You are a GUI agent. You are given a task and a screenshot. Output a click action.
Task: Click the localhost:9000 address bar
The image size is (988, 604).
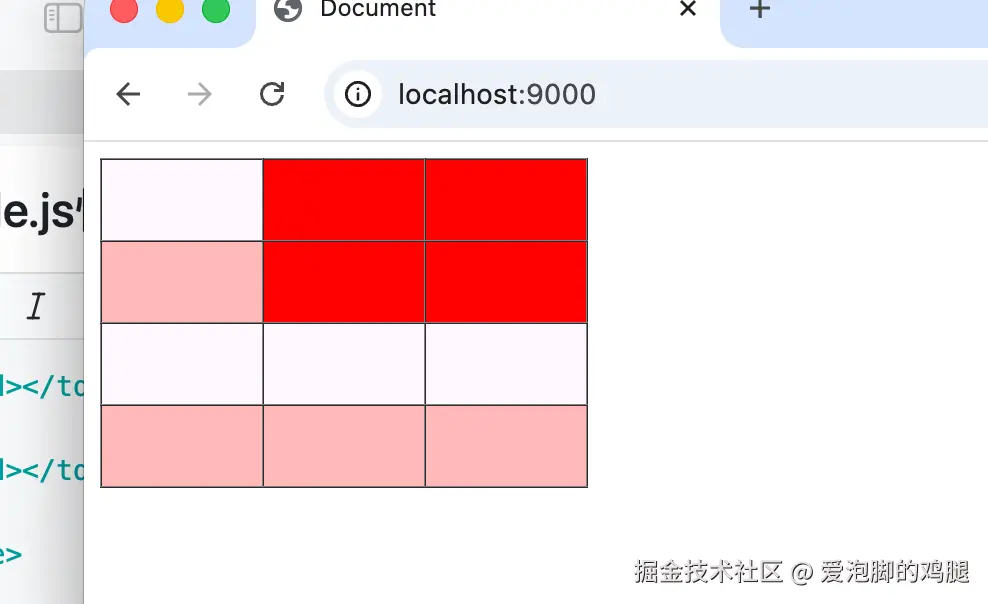[655, 94]
